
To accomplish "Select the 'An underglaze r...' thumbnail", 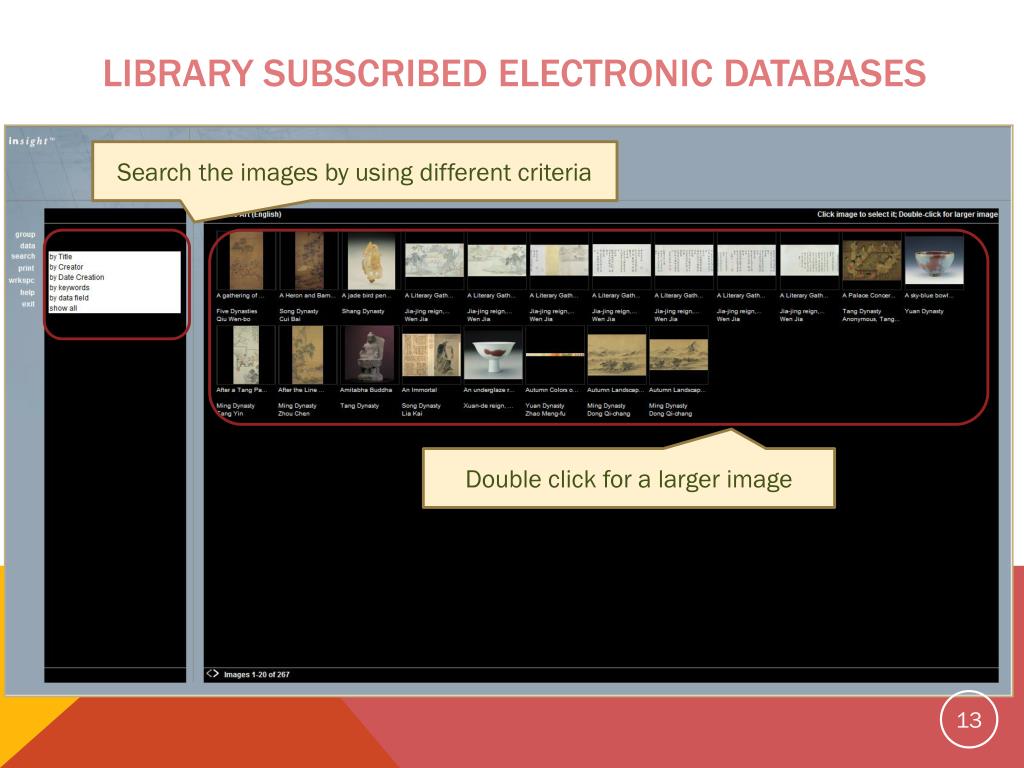I will [x=493, y=355].
